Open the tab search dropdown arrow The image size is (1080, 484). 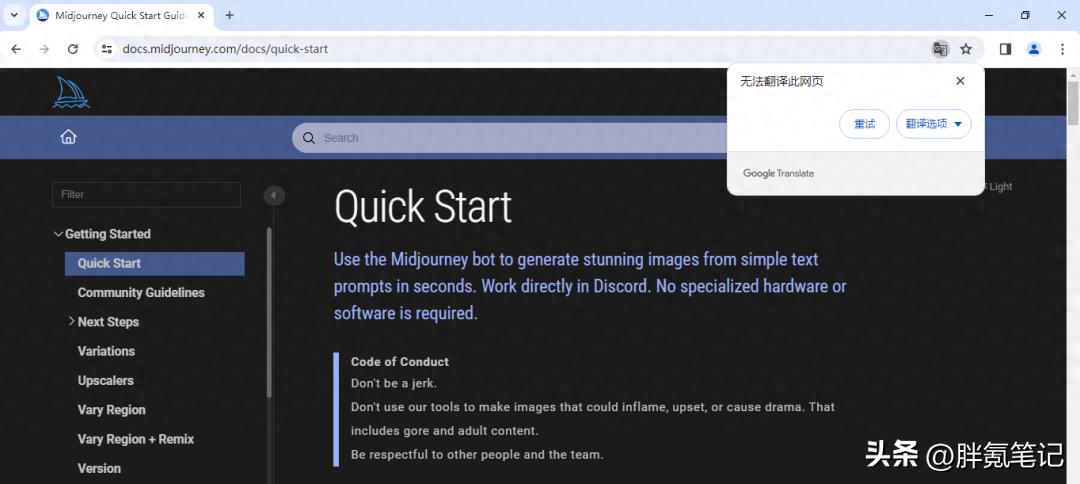point(14,15)
